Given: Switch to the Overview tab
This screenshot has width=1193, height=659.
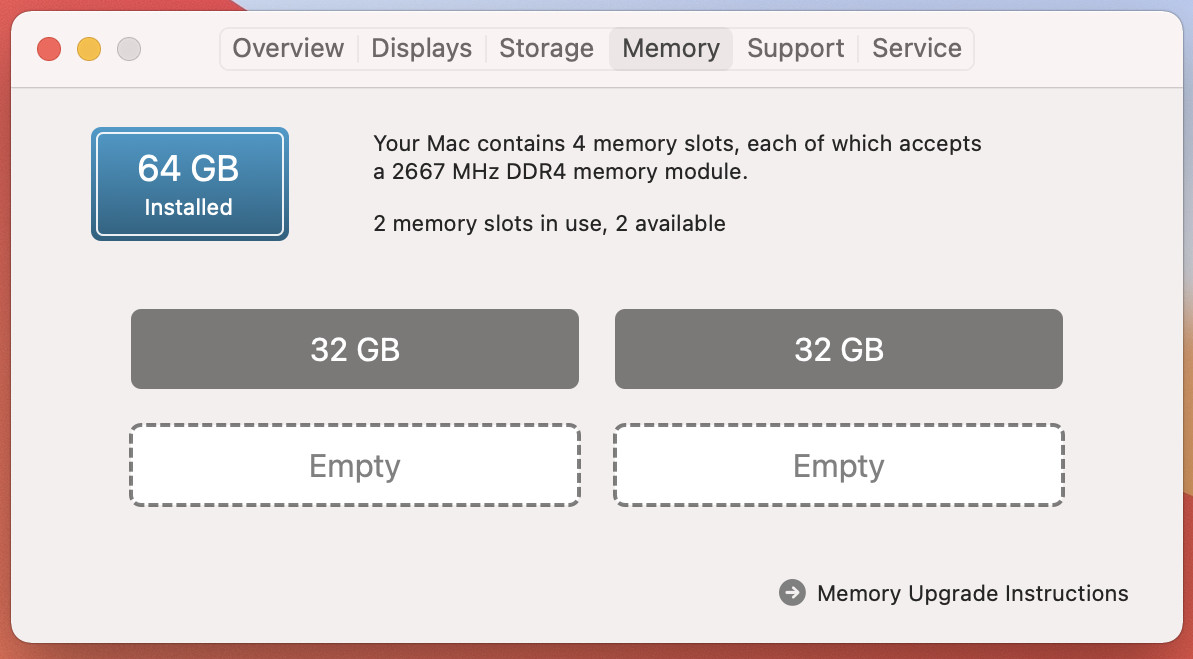Looking at the screenshot, I should (288, 49).
